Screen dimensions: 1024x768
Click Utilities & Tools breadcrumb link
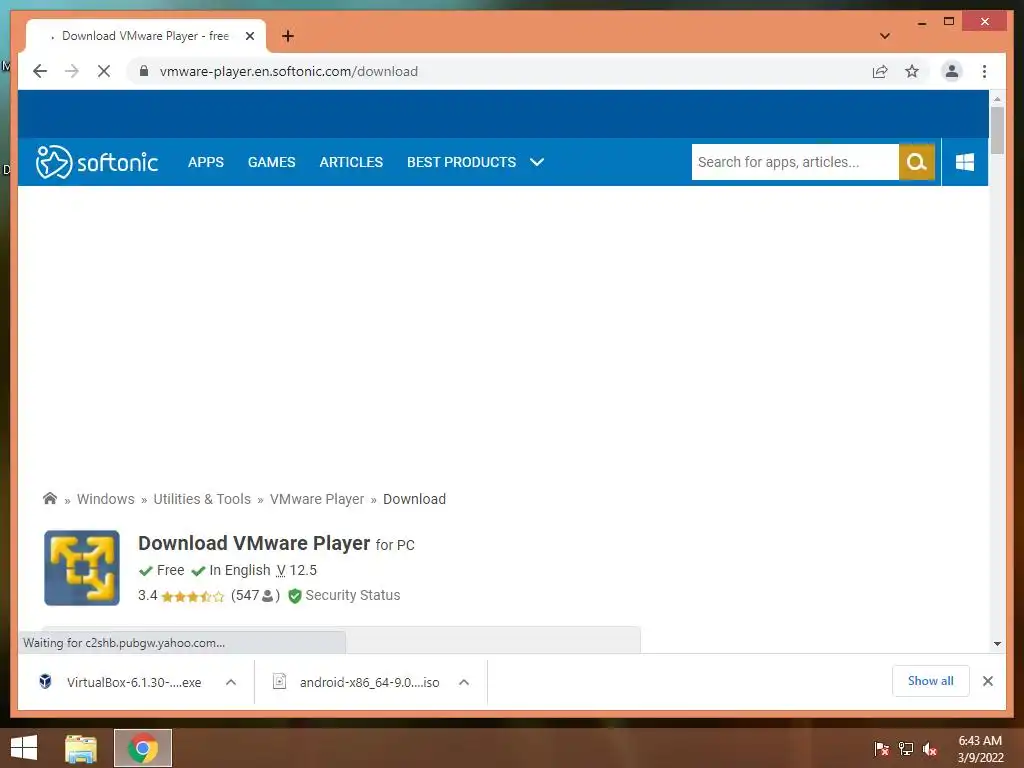[x=202, y=499]
